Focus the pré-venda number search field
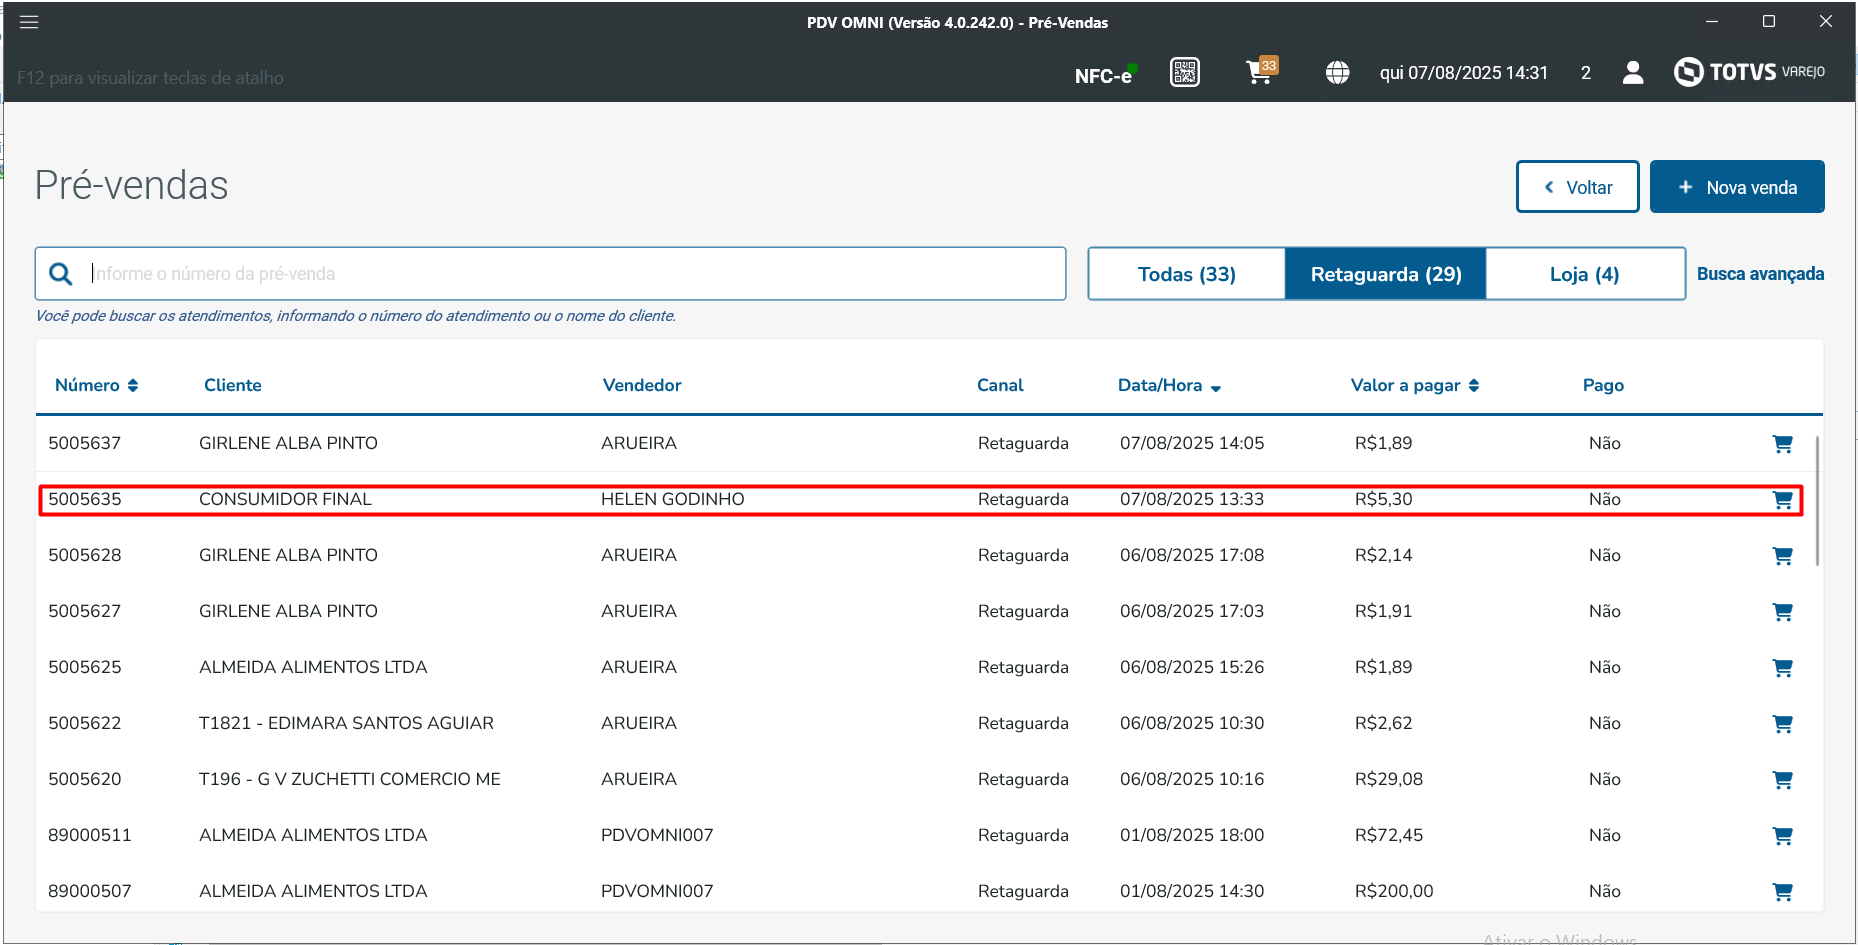 [550, 274]
